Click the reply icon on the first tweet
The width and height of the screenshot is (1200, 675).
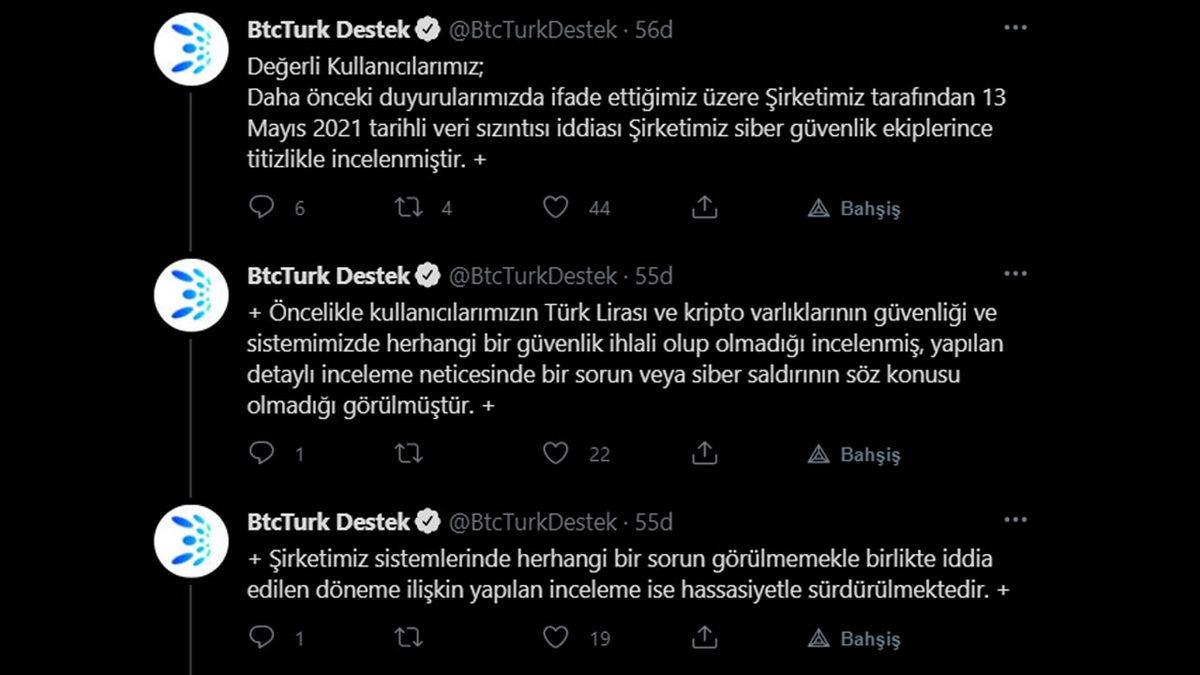(263, 205)
